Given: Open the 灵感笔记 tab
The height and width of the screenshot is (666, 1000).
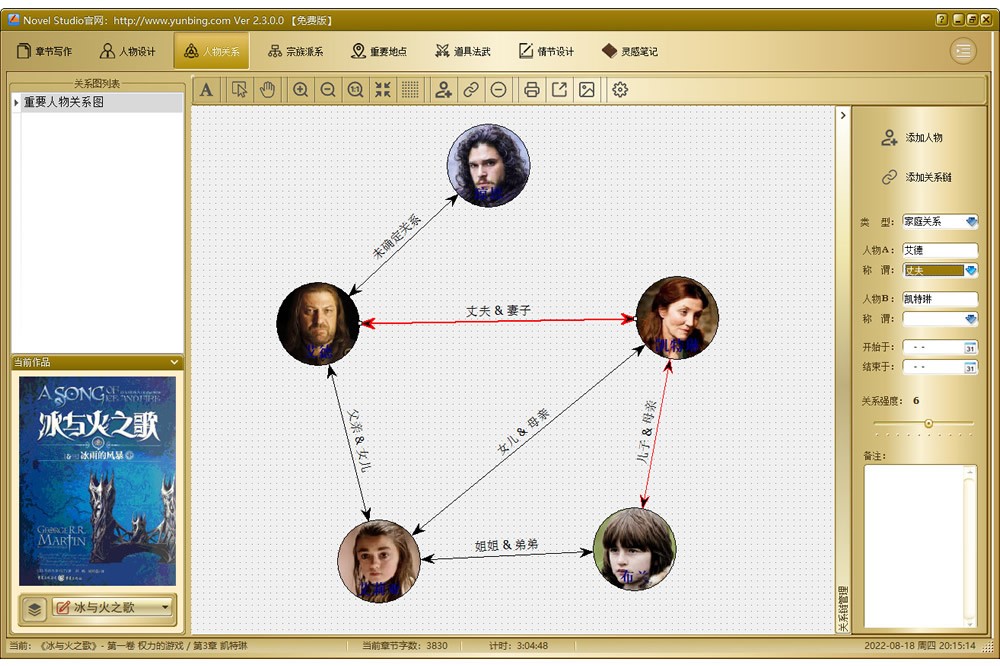Looking at the screenshot, I should pos(630,51).
